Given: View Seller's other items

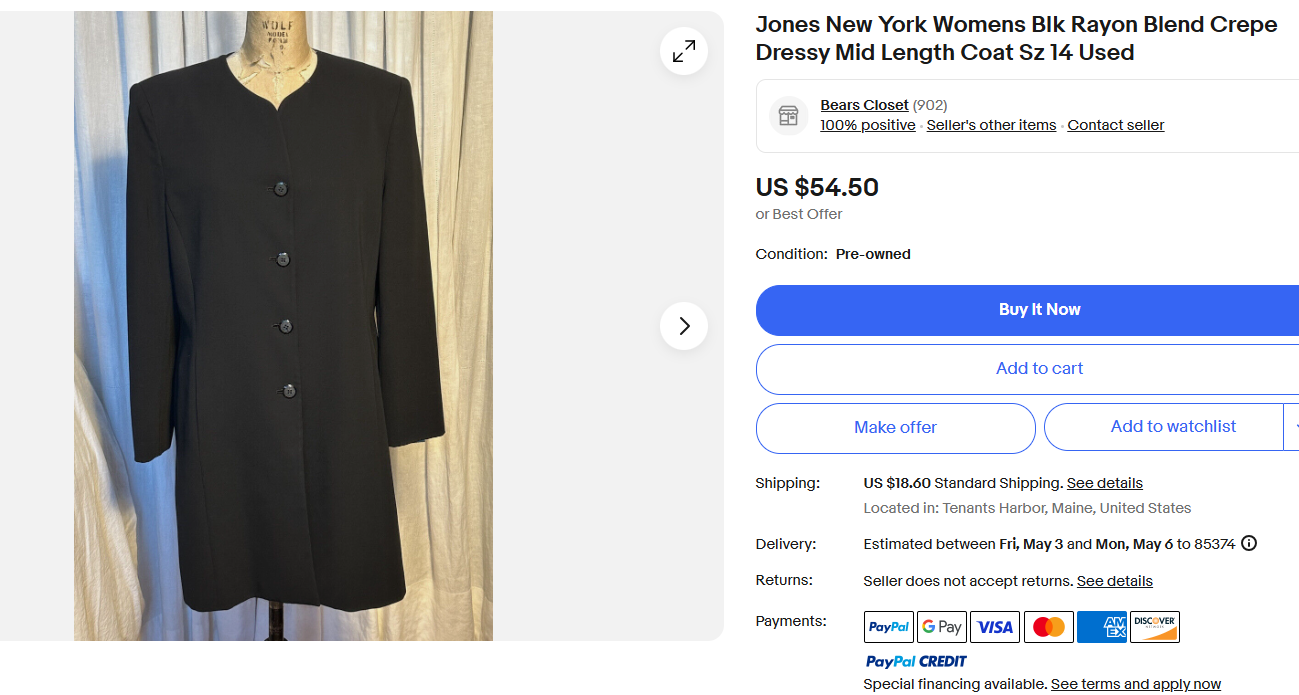Looking at the screenshot, I should click(991, 125).
